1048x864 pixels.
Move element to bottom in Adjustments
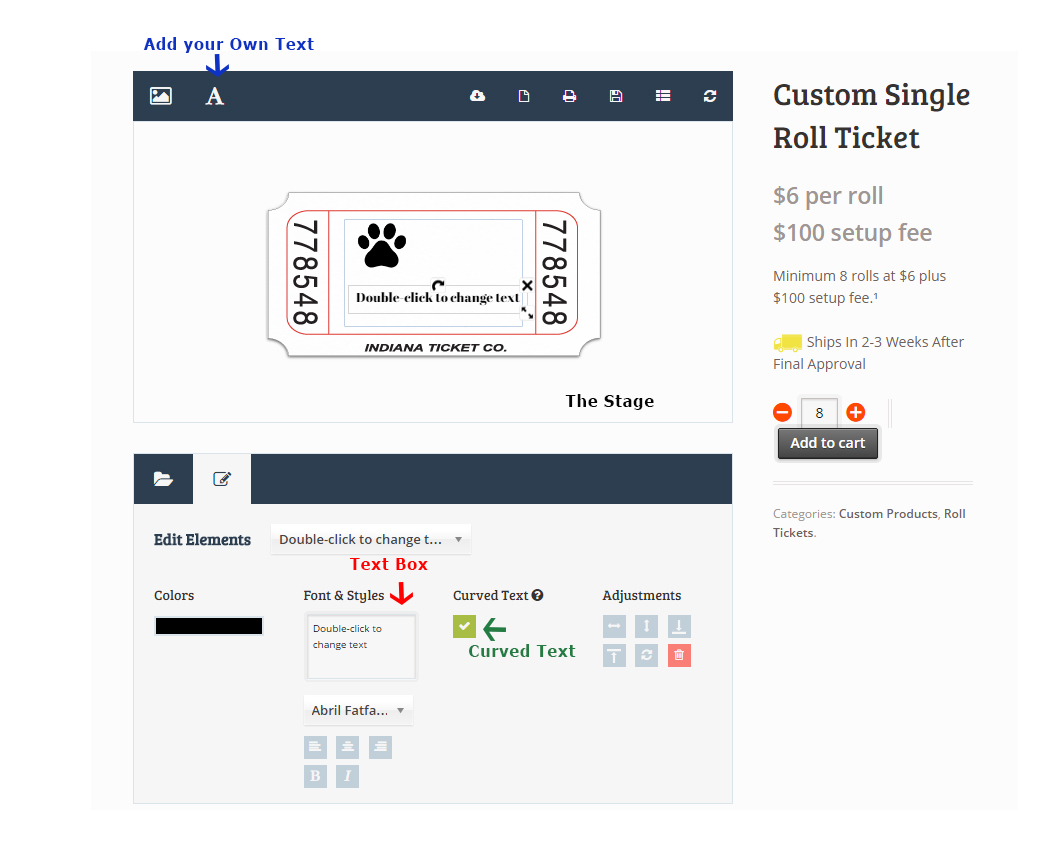pos(679,627)
